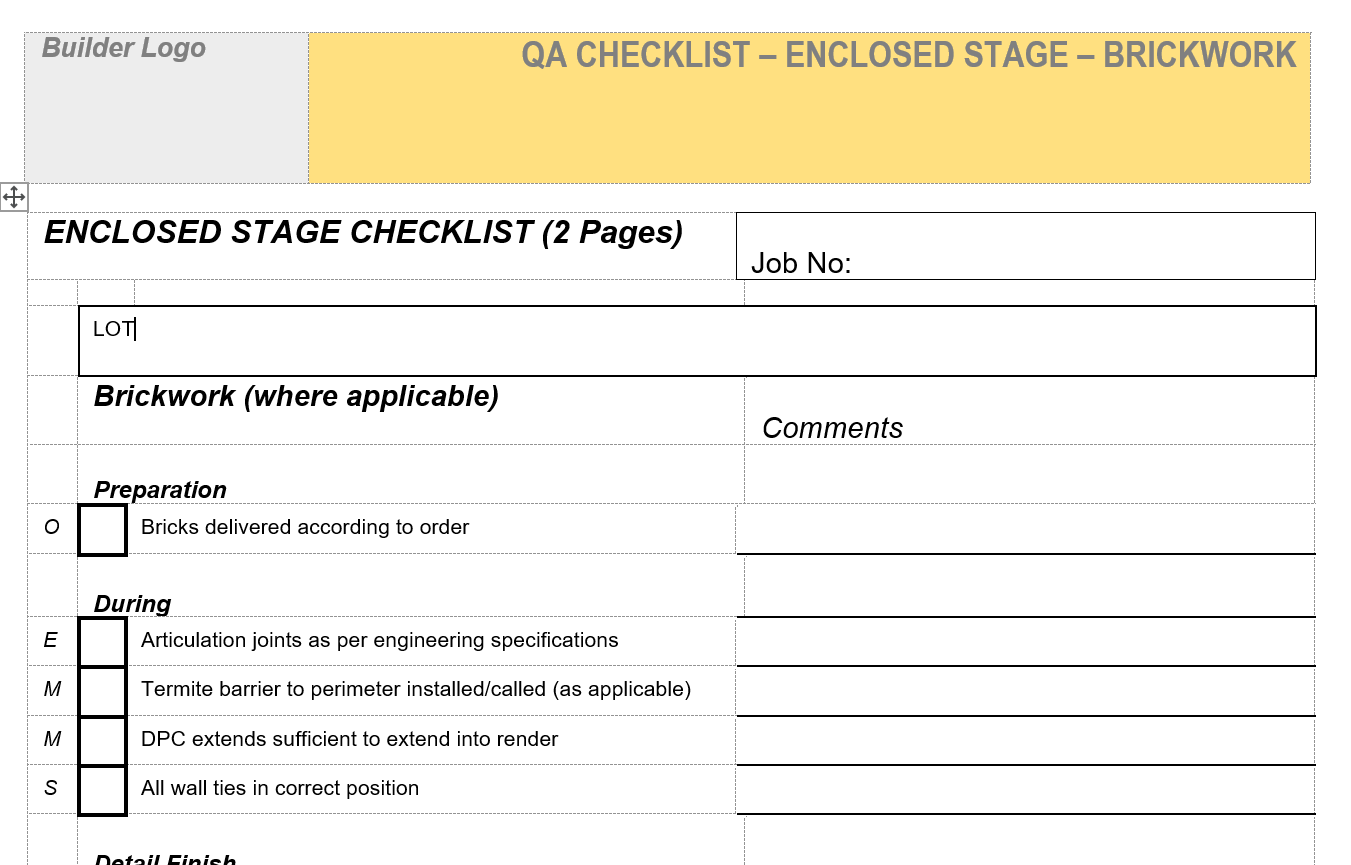Check the Articulation joints checkbox

coord(102,641)
